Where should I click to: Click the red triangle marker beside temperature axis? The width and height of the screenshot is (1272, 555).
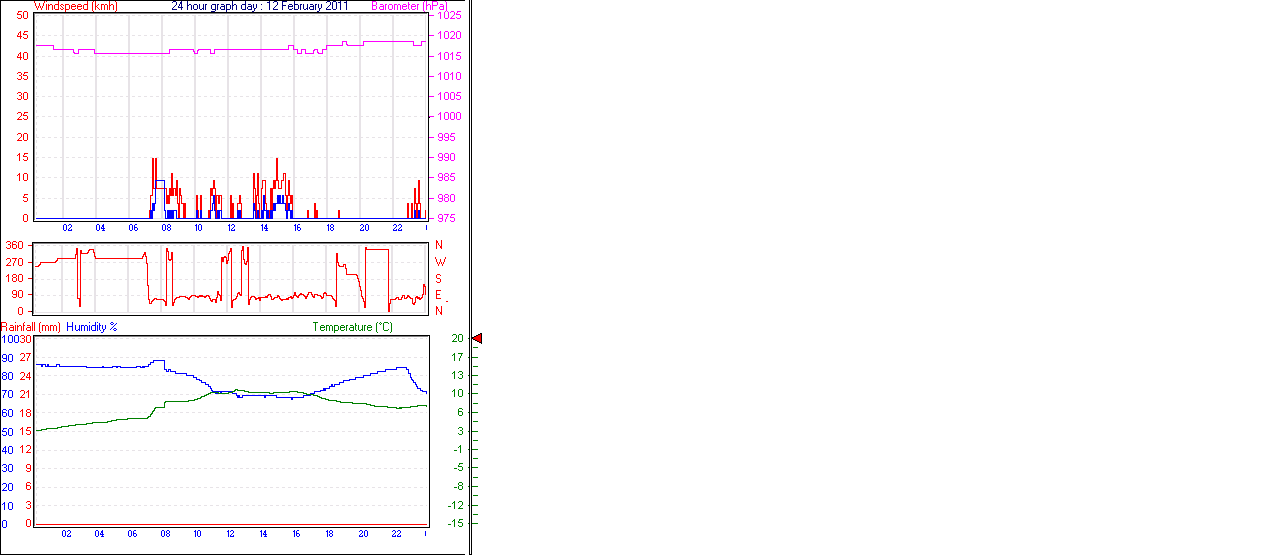tap(477, 339)
